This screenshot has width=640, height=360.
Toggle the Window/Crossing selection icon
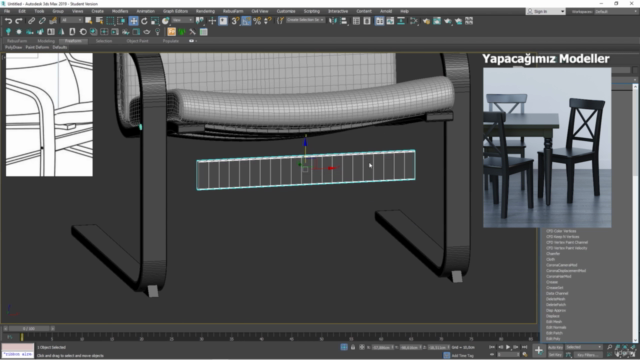pos(121,21)
